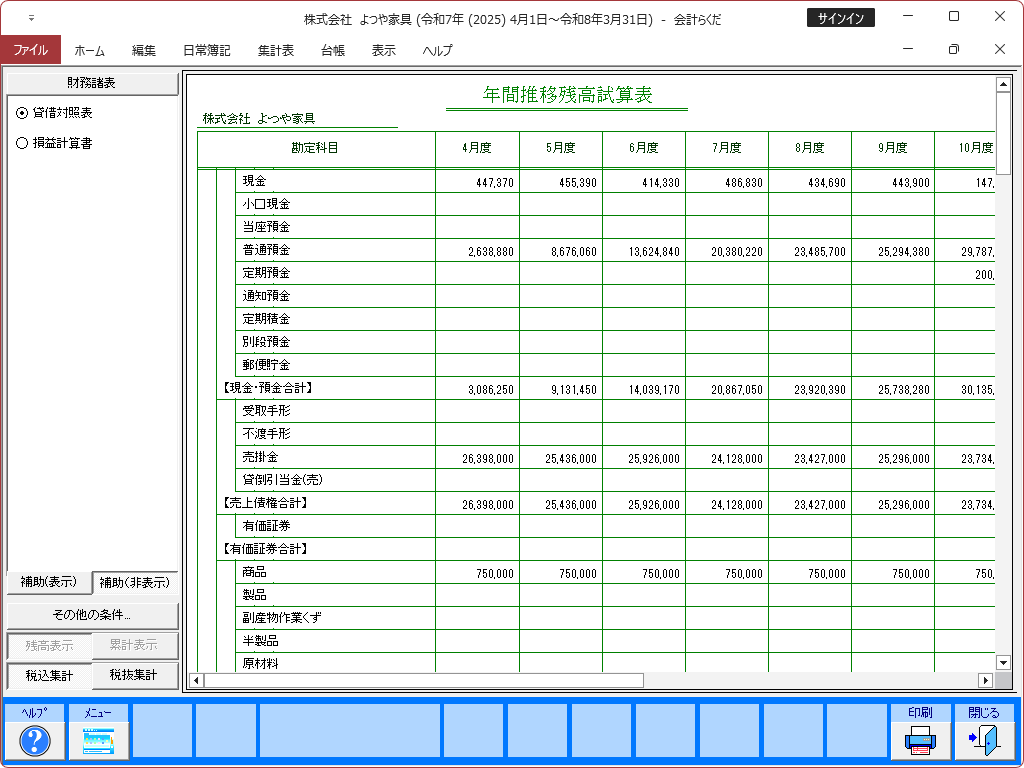The width and height of the screenshot is (1024, 768).
Task: Click quick access toolbar dropdown icon
Action: point(31,18)
